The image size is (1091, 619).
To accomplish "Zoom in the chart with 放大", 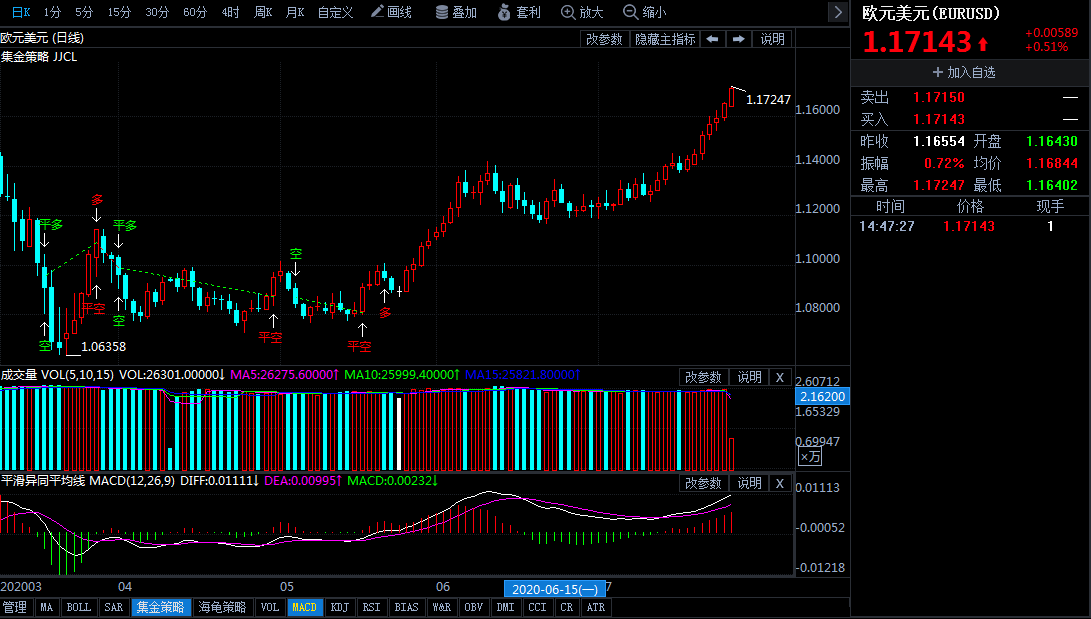I will coord(583,12).
